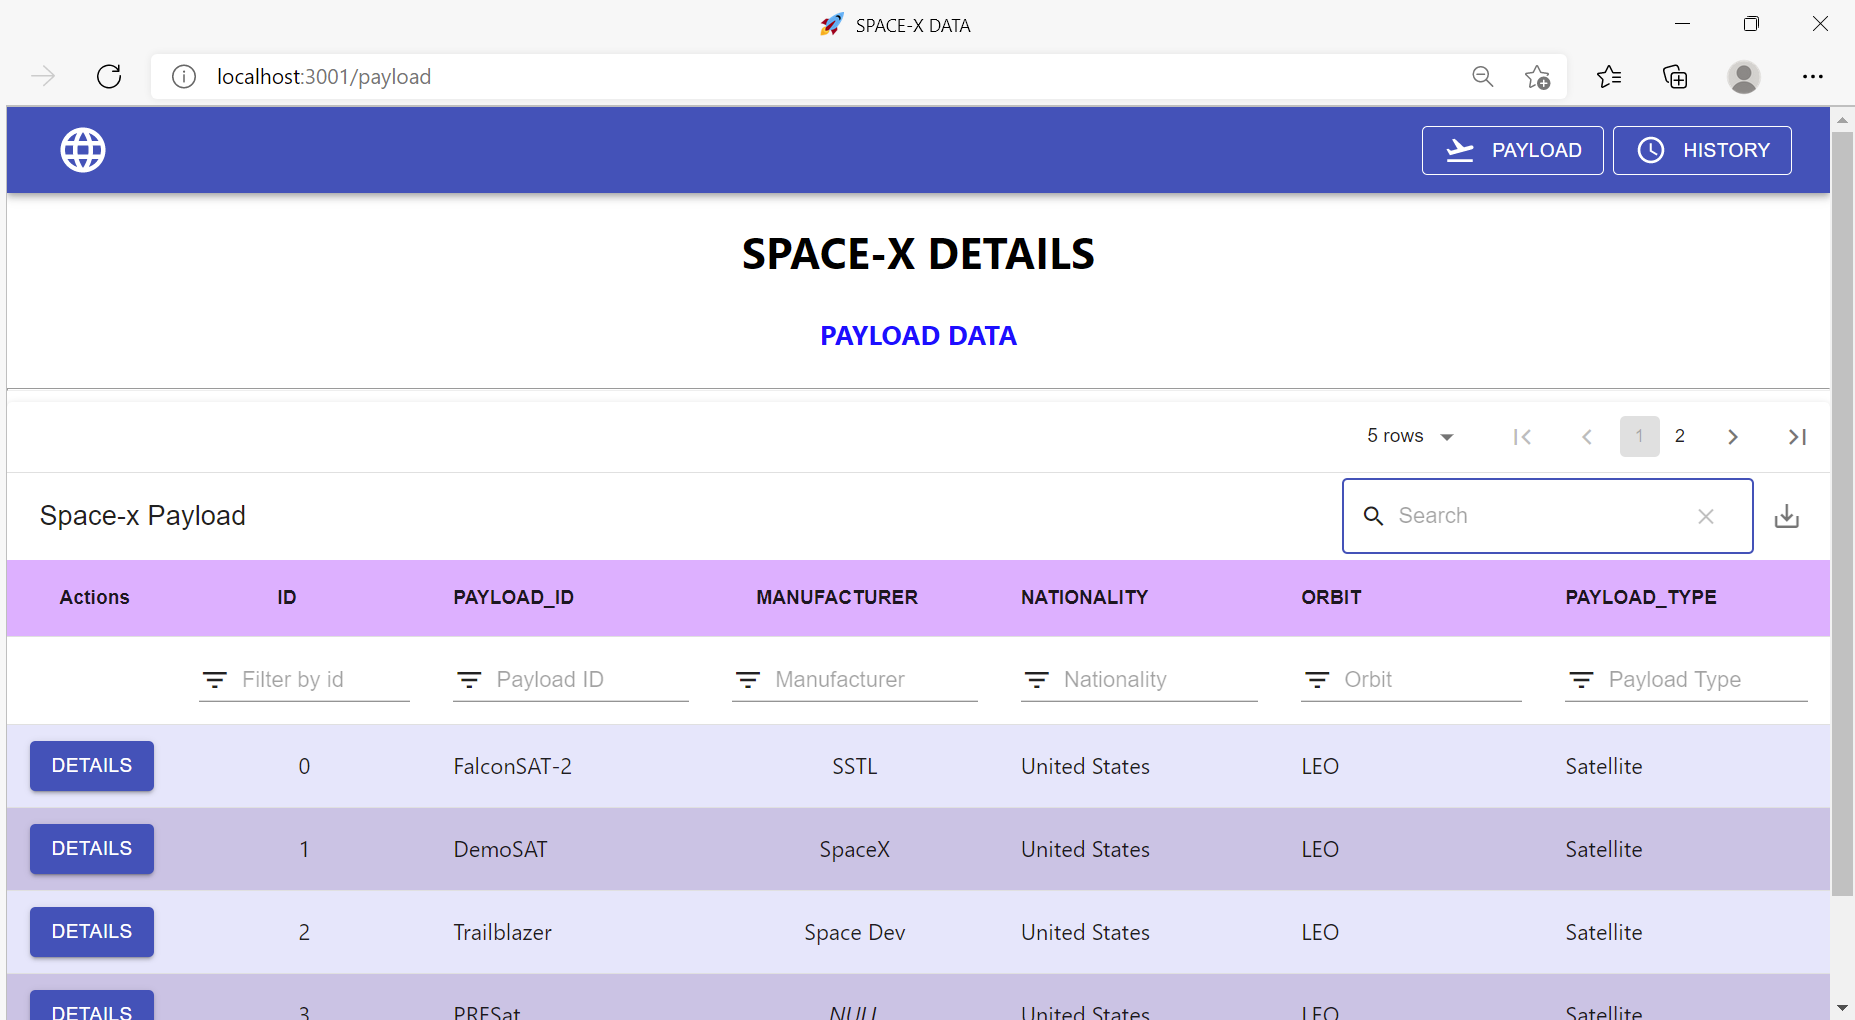Open the 5 rows per-page dropdown

[x=1410, y=436]
